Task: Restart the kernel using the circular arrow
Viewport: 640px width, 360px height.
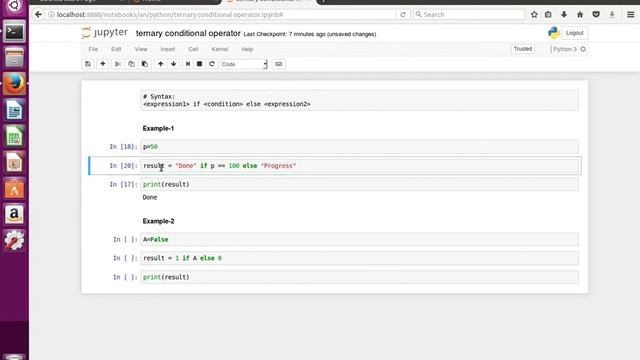Action: click(x=212, y=64)
